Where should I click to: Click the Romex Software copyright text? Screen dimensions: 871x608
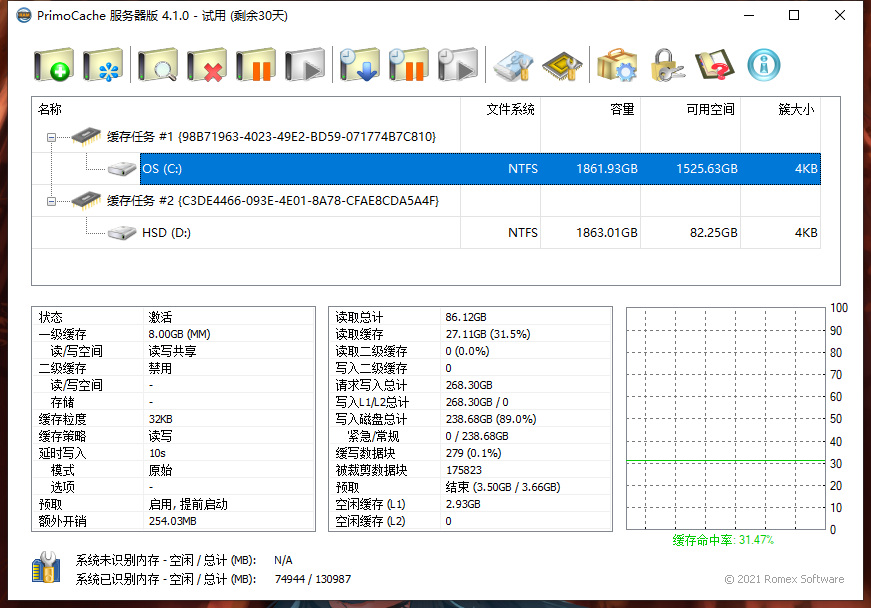click(x=784, y=579)
